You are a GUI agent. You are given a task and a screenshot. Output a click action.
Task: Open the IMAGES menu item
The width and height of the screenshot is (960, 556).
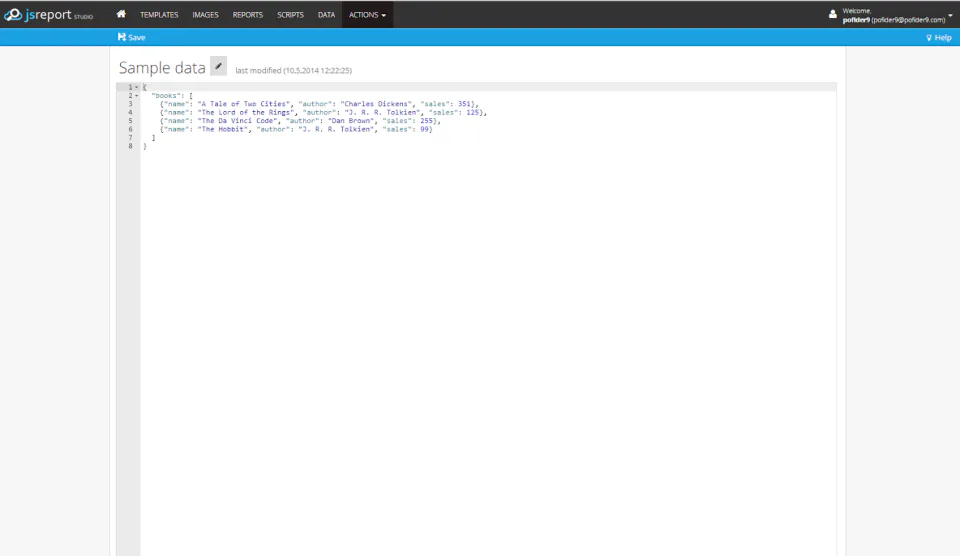(x=205, y=15)
